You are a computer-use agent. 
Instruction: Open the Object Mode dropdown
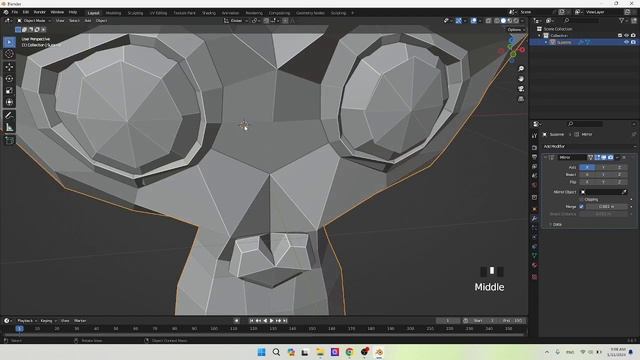[x=34, y=21]
